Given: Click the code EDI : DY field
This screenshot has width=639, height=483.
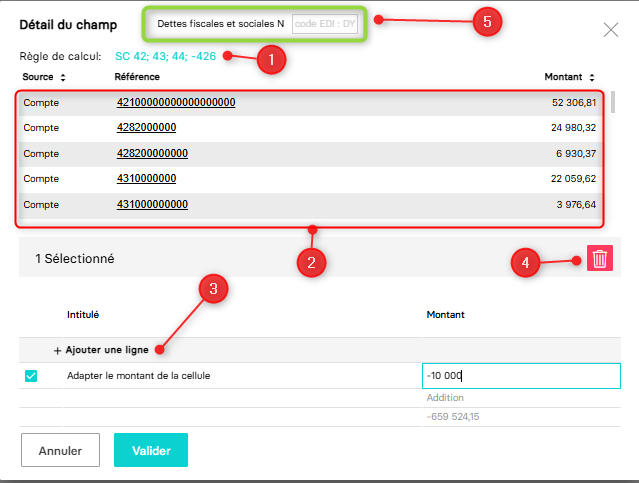Looking at the screenshot, I should point(323,24).
